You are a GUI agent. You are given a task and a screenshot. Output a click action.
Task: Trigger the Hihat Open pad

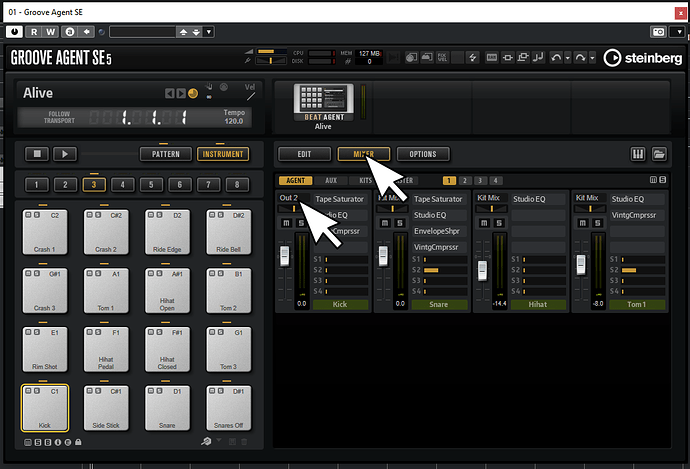167,290
